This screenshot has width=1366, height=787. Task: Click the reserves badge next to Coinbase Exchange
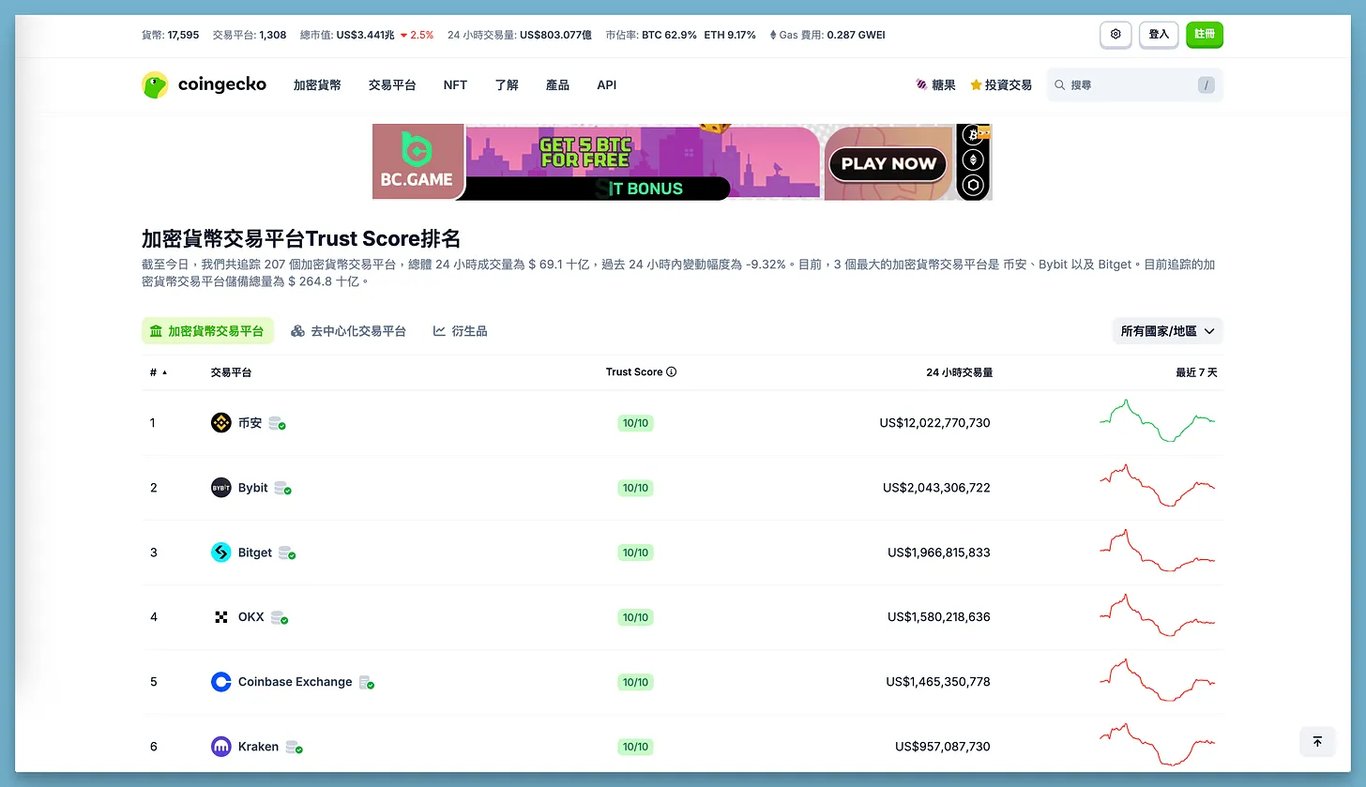pyautogui.click(x=366, y=682)
